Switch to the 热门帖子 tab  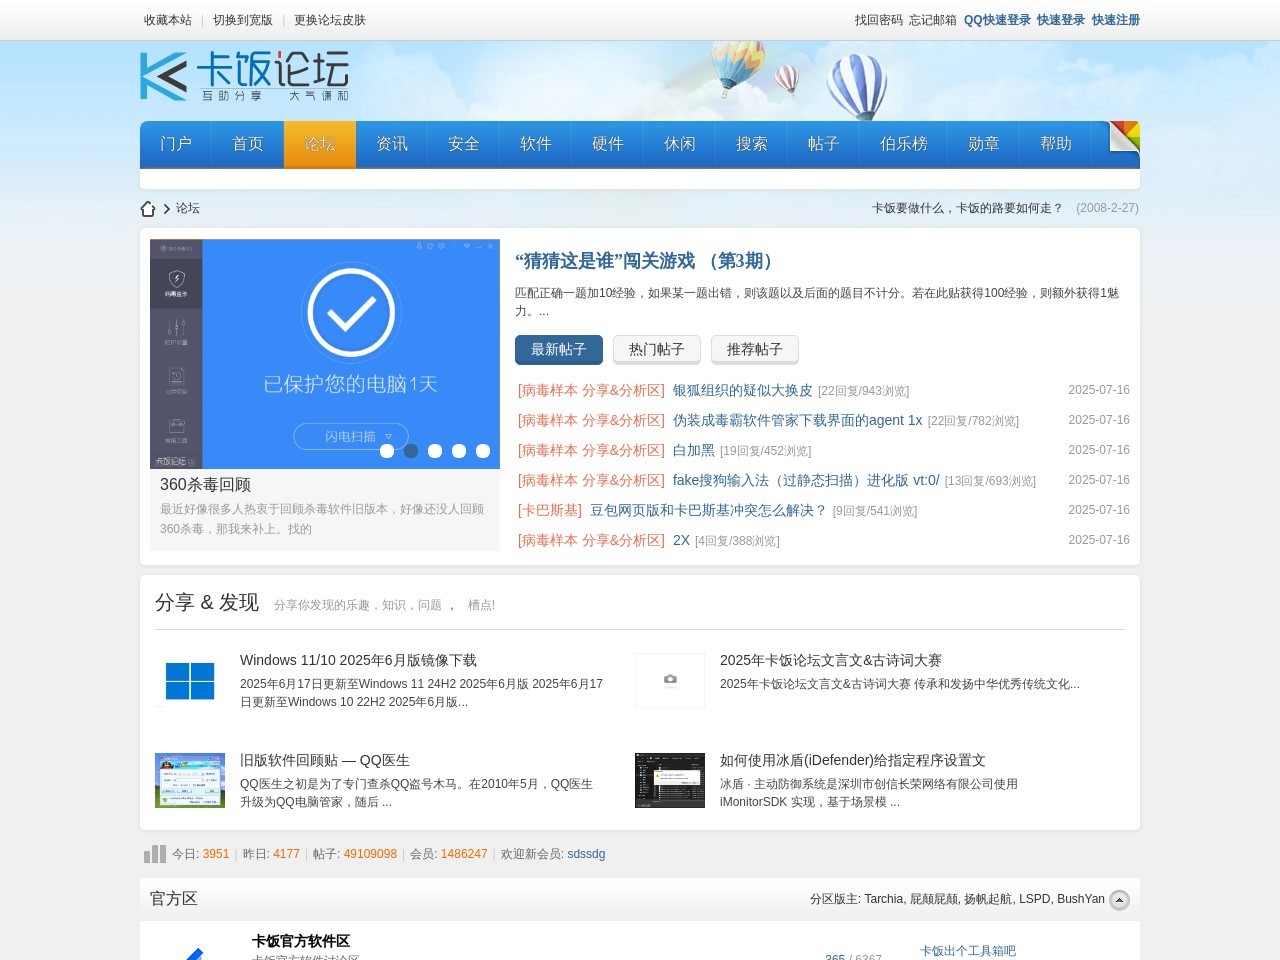pos(656,349)
